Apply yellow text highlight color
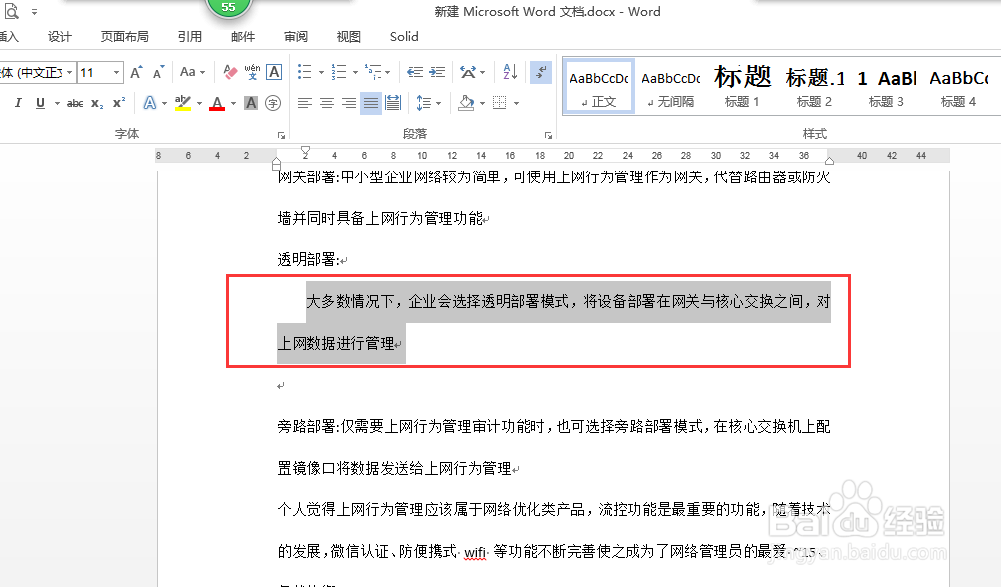Screen dimensions: 1001x587 tap(183, 103)
